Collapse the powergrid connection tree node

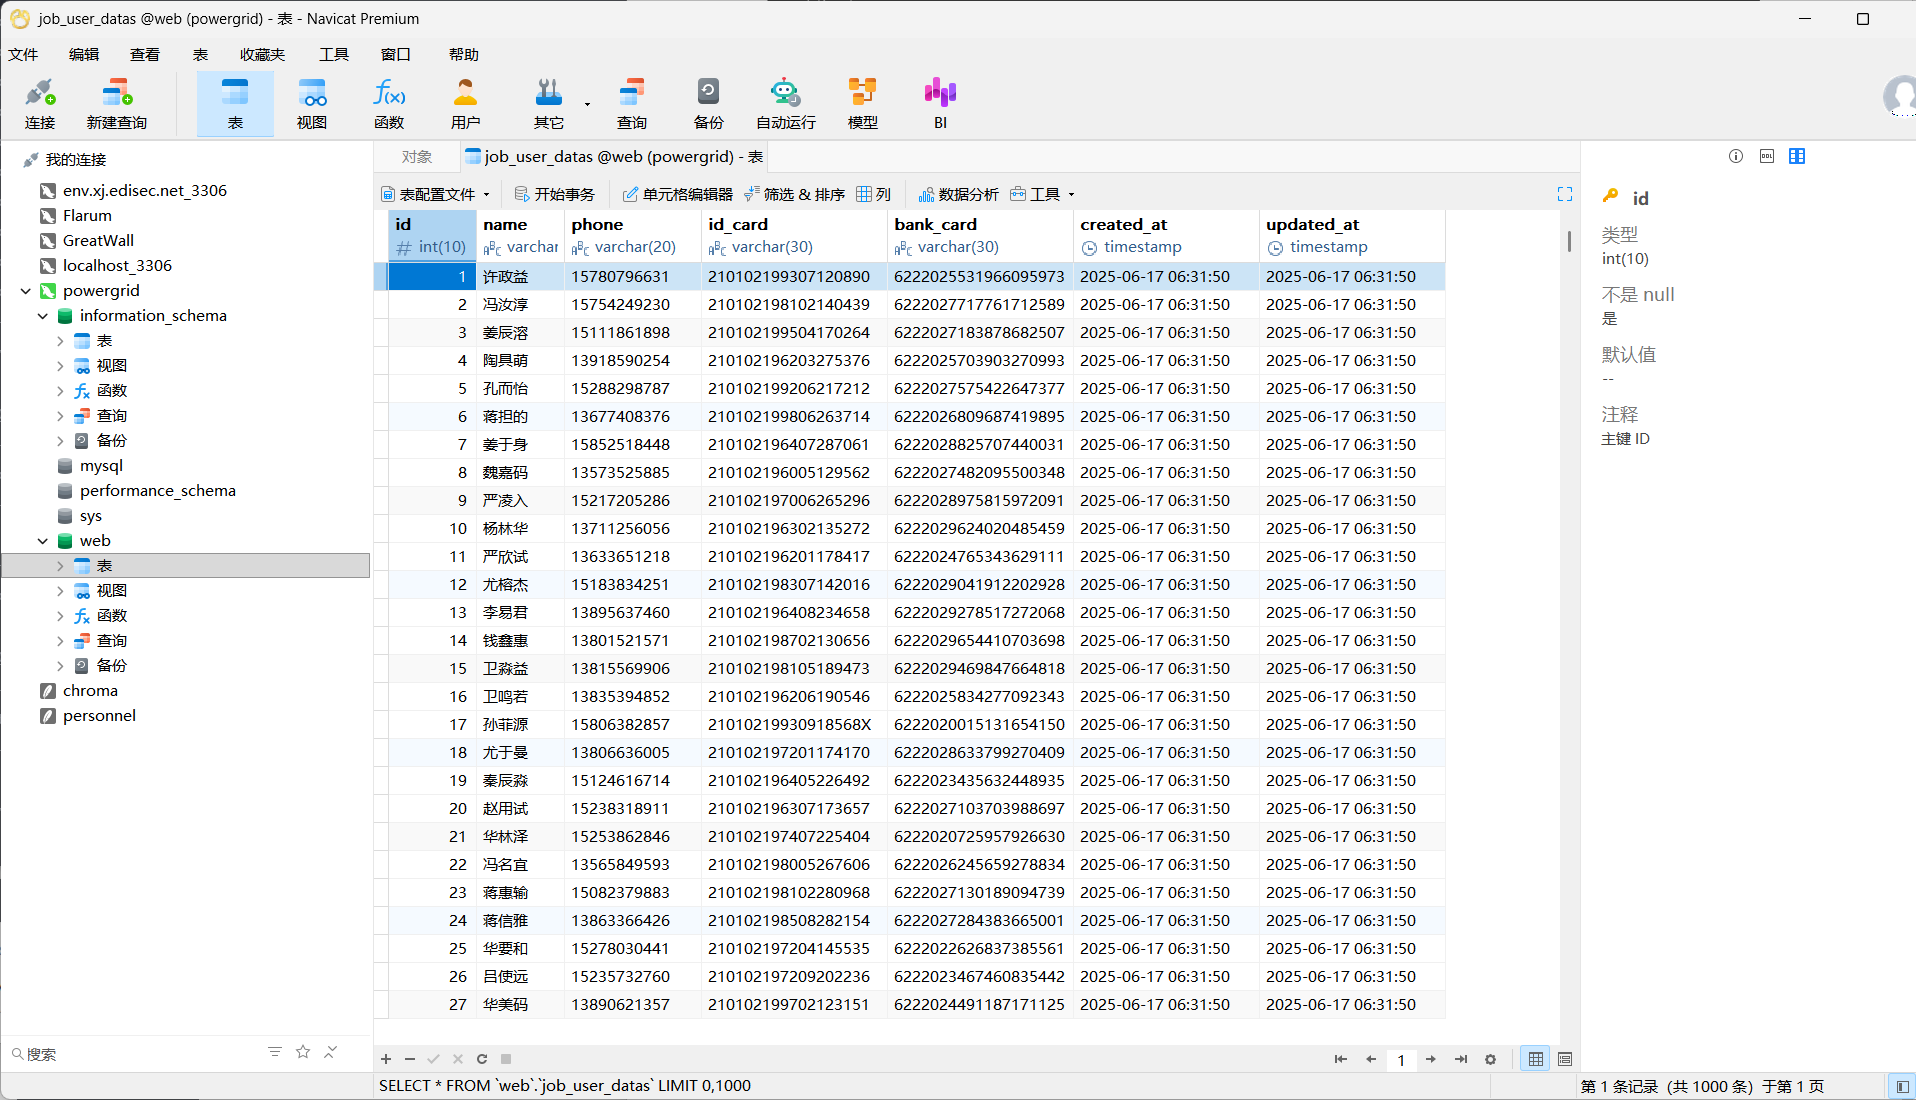(26, 291)
